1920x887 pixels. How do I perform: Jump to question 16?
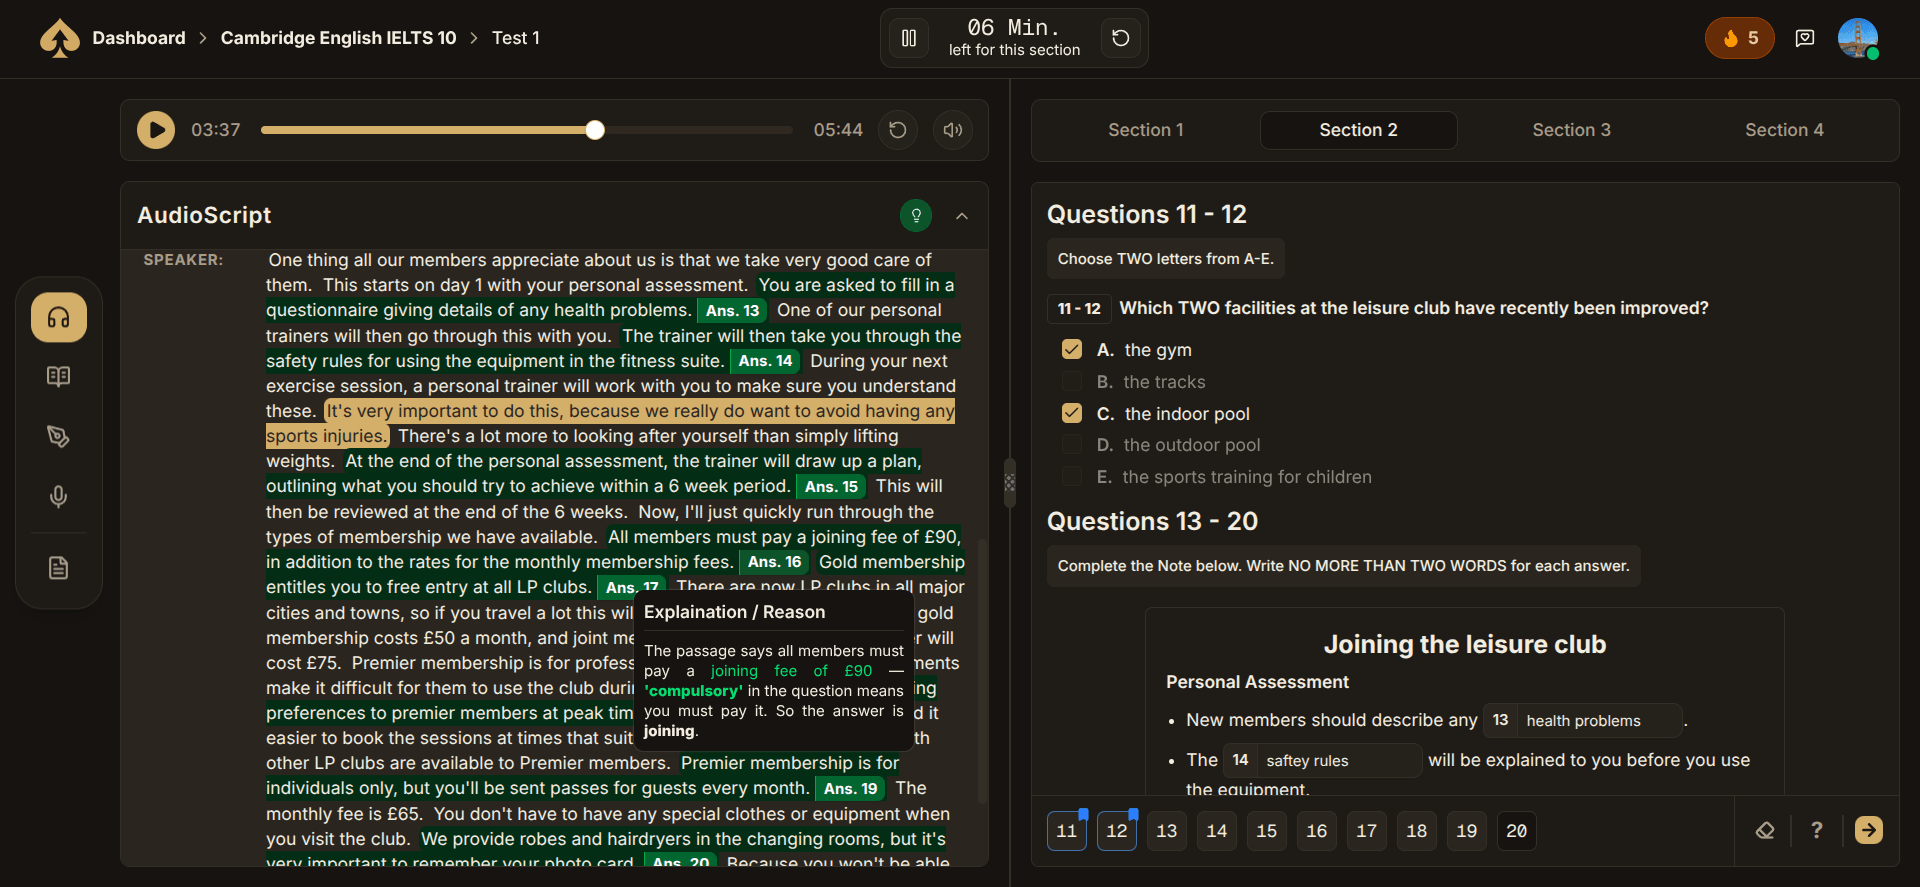(x=1317, y=830)
